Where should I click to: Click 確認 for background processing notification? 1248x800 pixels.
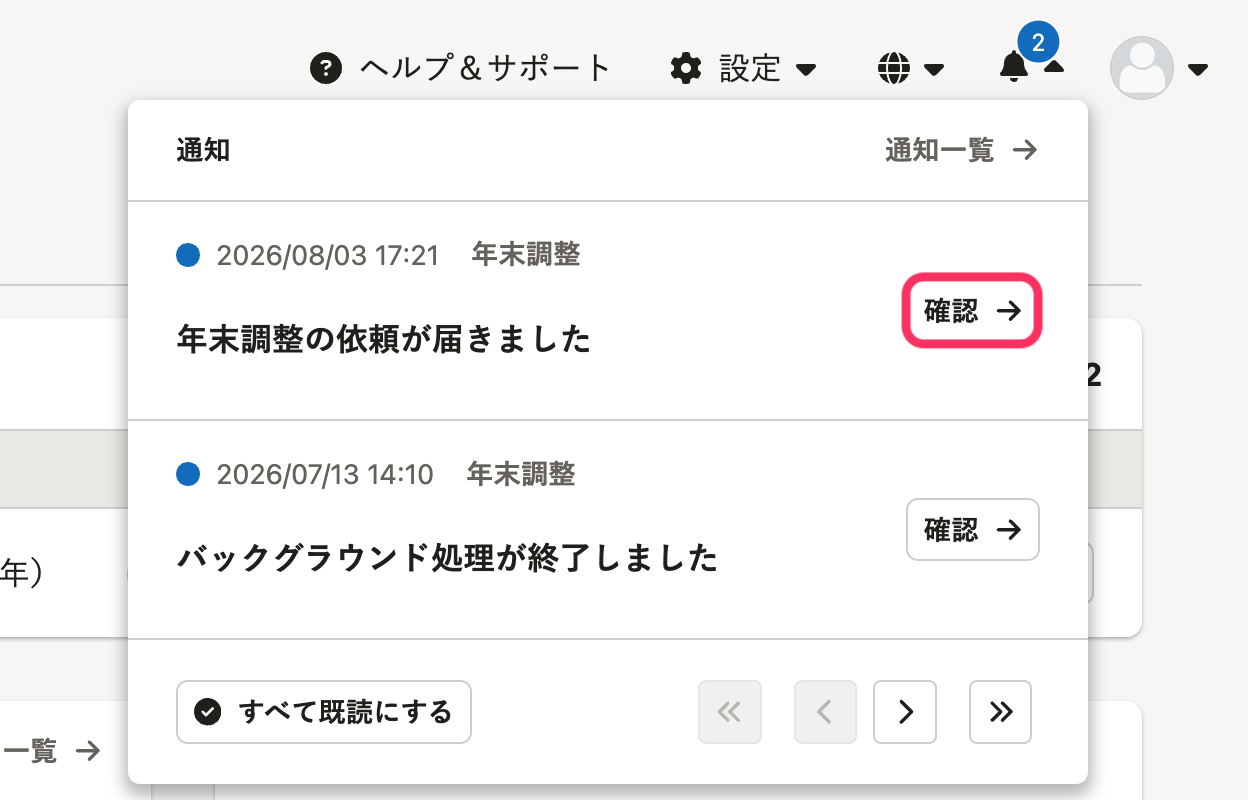click(973, 529)
